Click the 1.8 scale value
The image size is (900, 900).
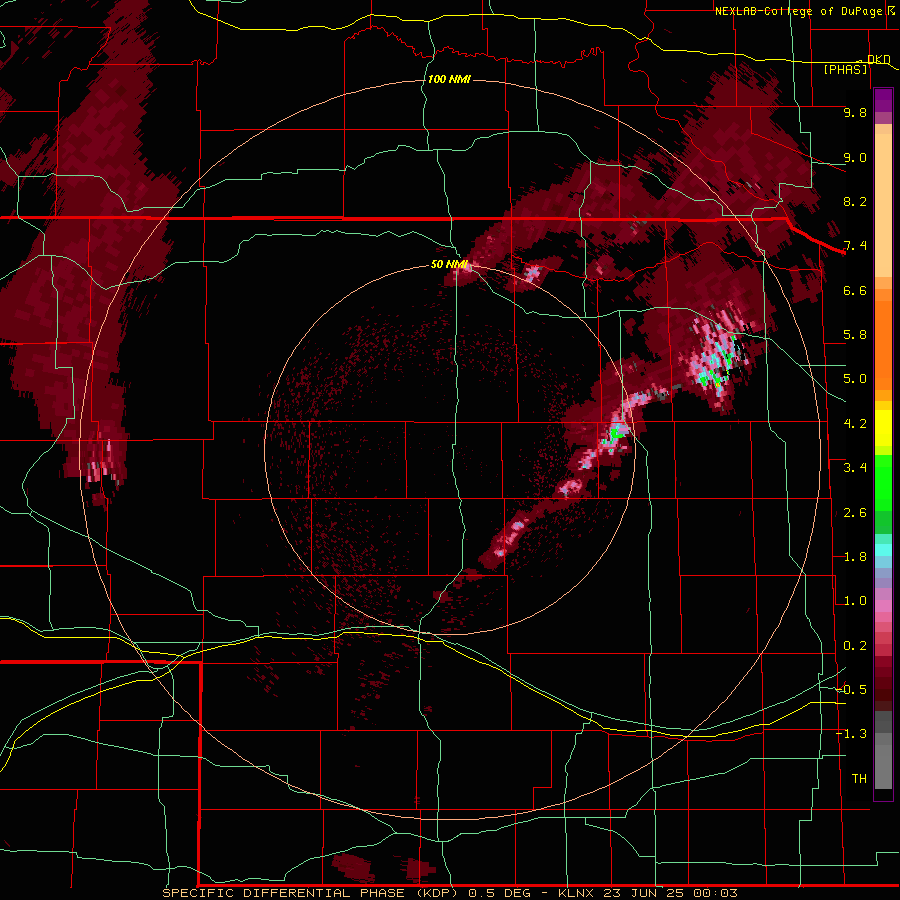[855, 557]
